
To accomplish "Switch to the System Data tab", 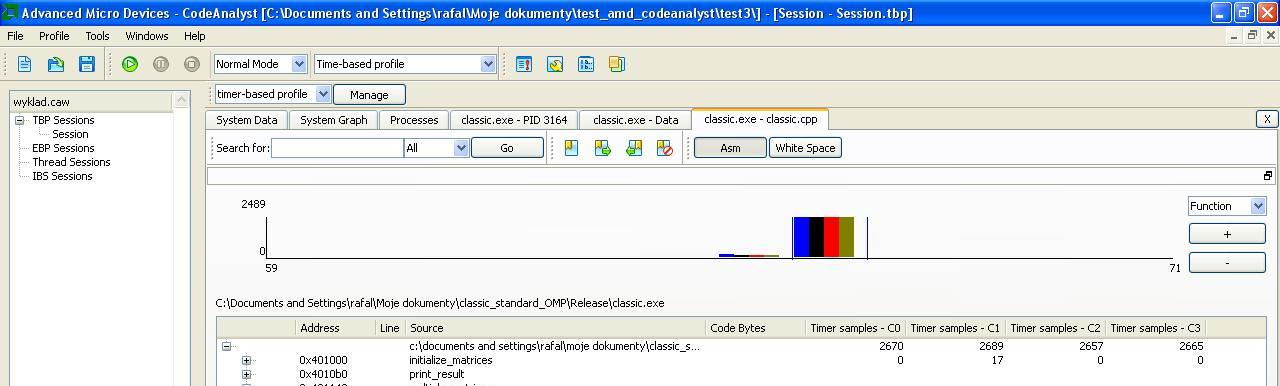I will (x=247, y=120).
